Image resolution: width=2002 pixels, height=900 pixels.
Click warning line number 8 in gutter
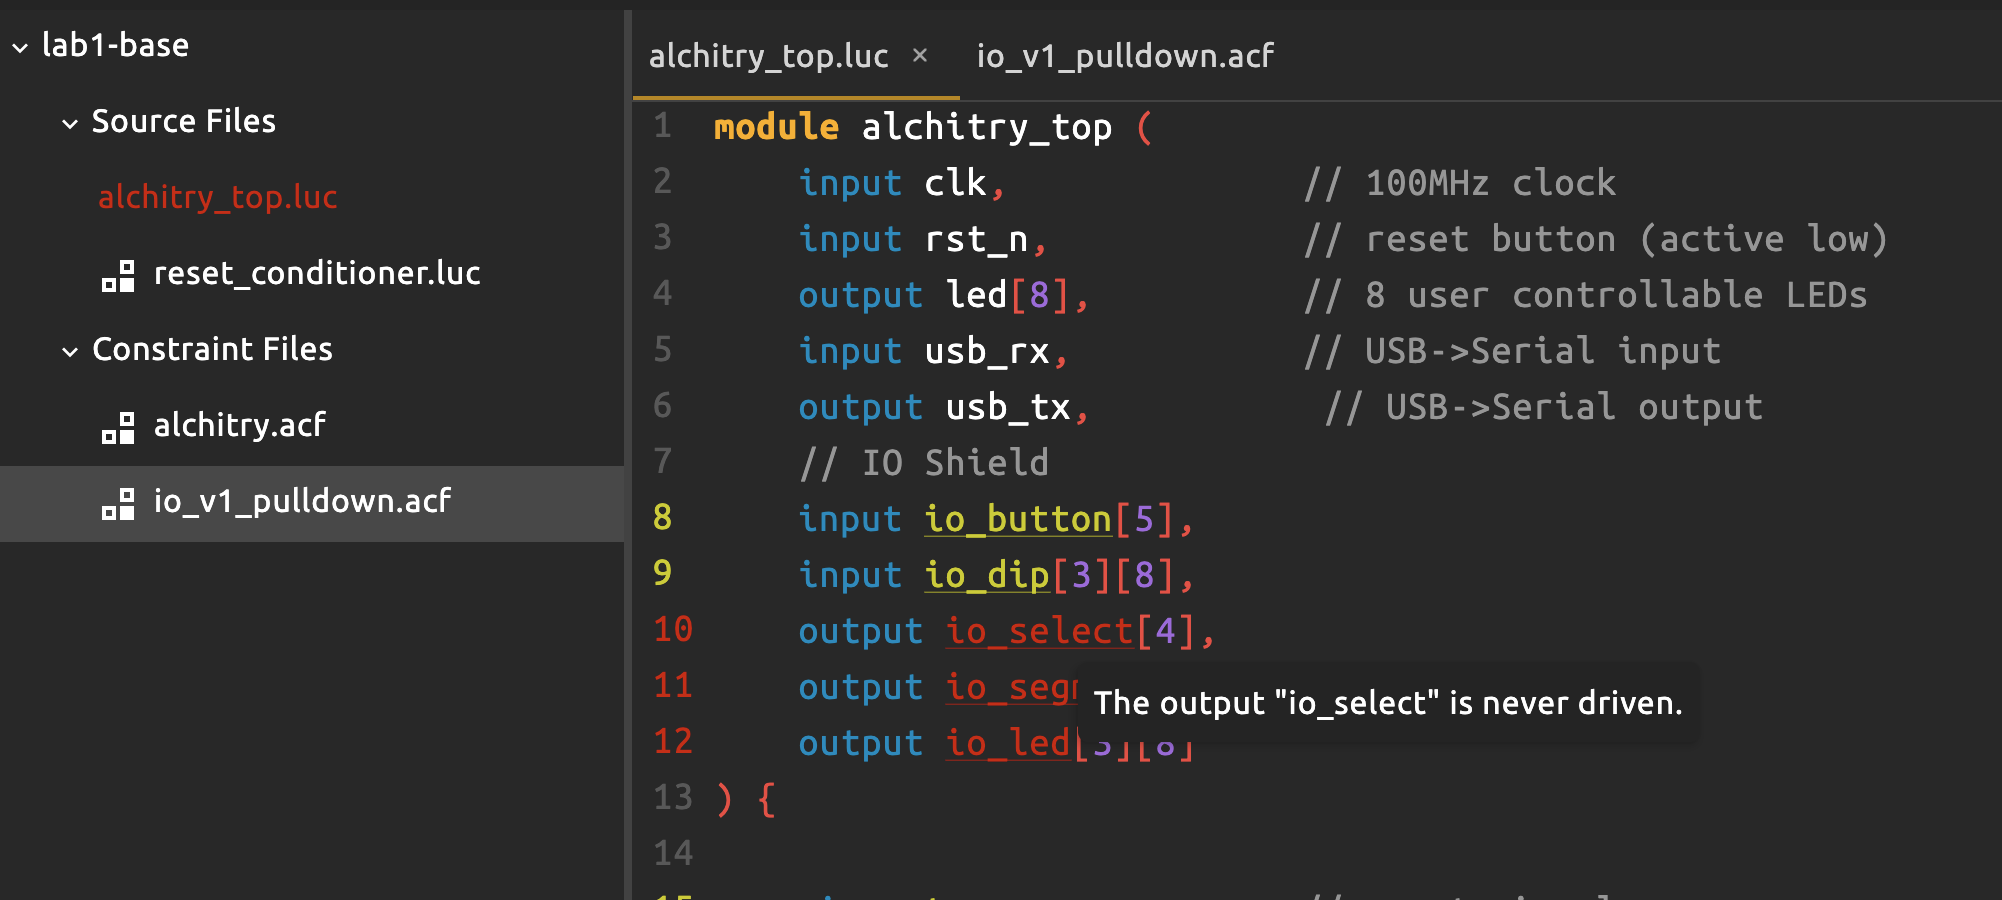(x=662, y=518)
